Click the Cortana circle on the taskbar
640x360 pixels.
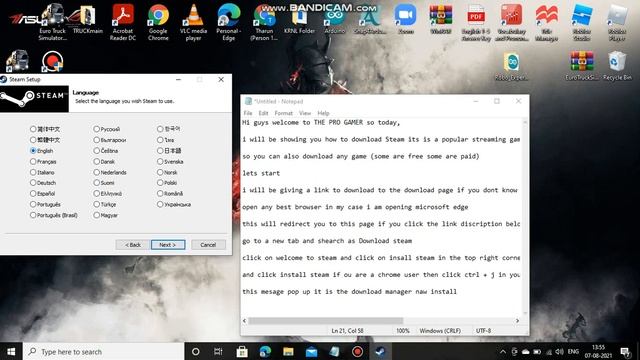(196, 351)
